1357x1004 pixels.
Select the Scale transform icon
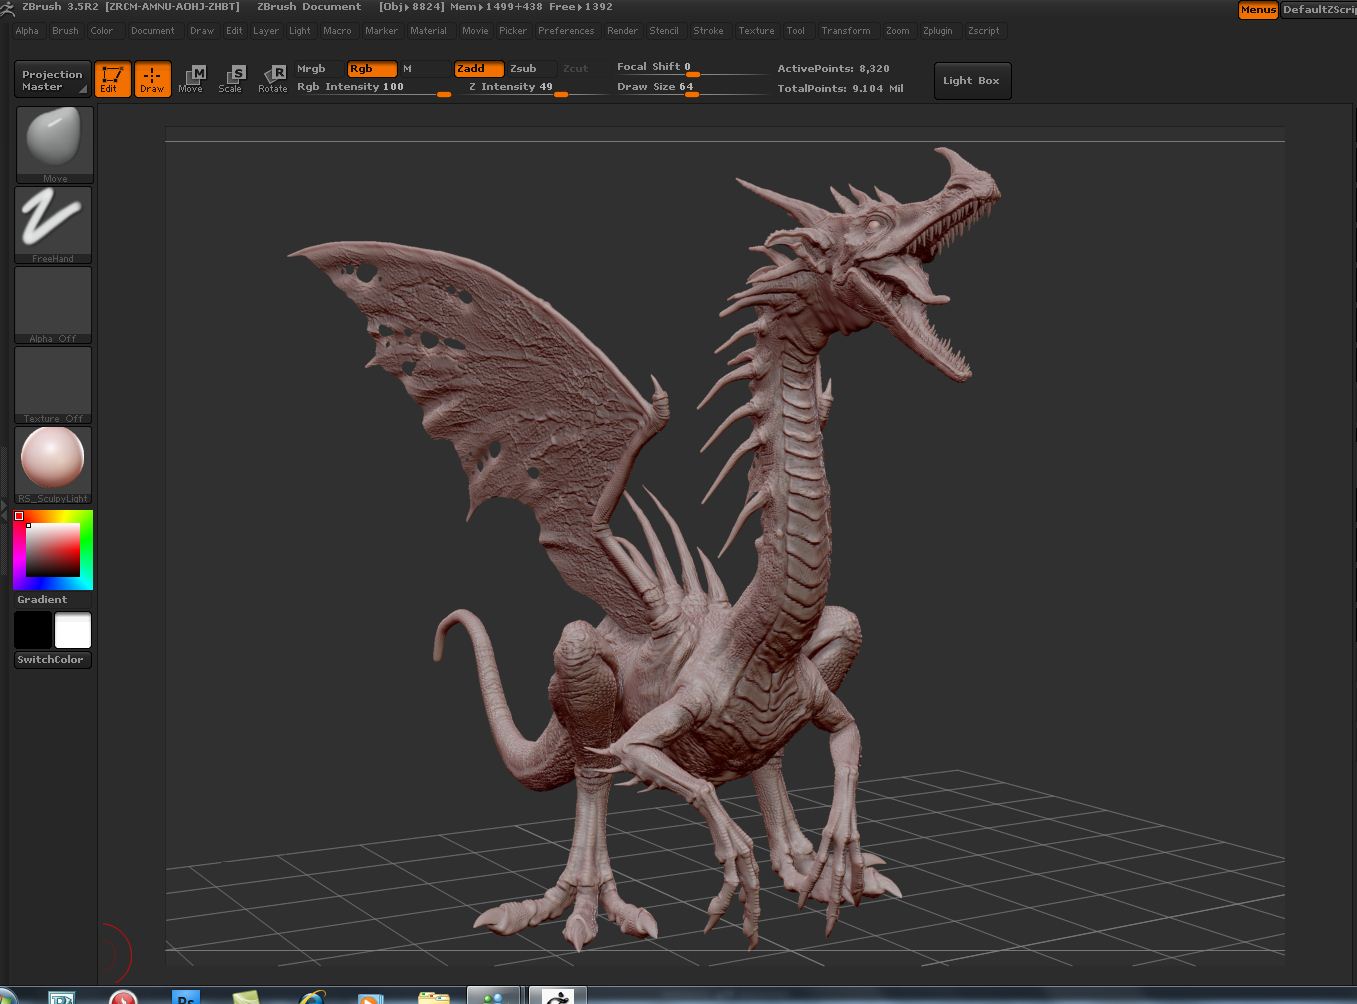pos(231,79)
